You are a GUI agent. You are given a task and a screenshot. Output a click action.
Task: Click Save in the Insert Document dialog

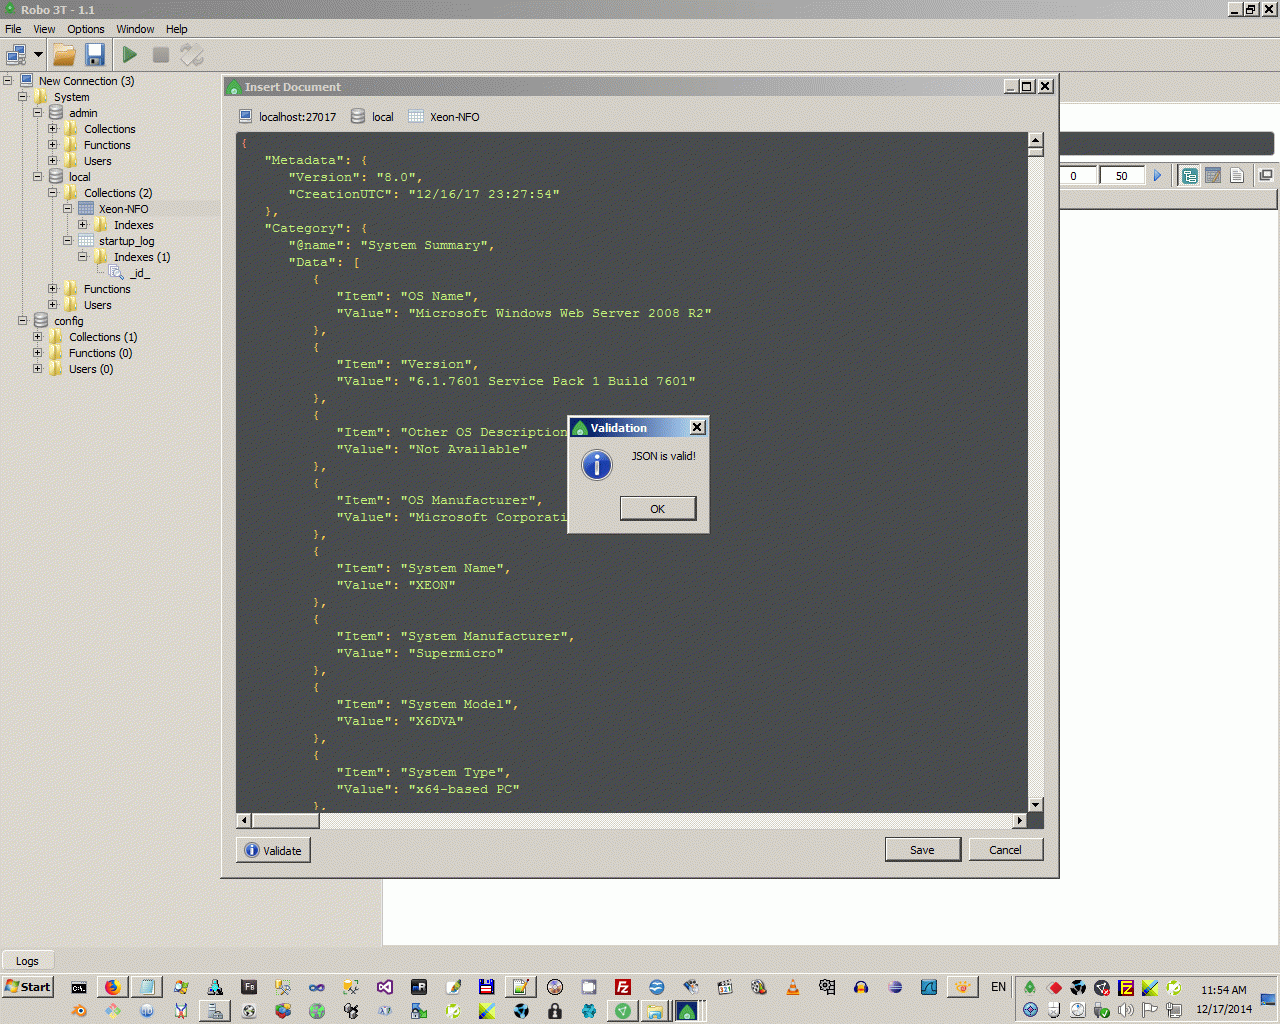922,850
